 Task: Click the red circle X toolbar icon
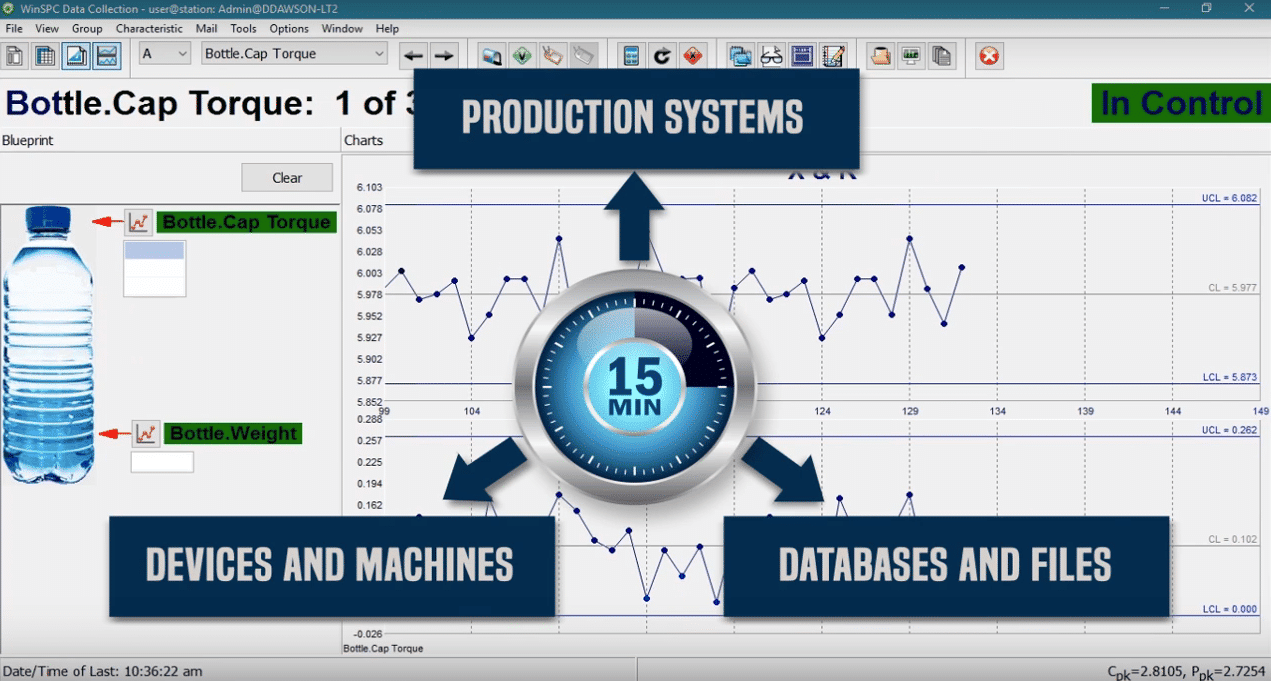pos(989,55)
